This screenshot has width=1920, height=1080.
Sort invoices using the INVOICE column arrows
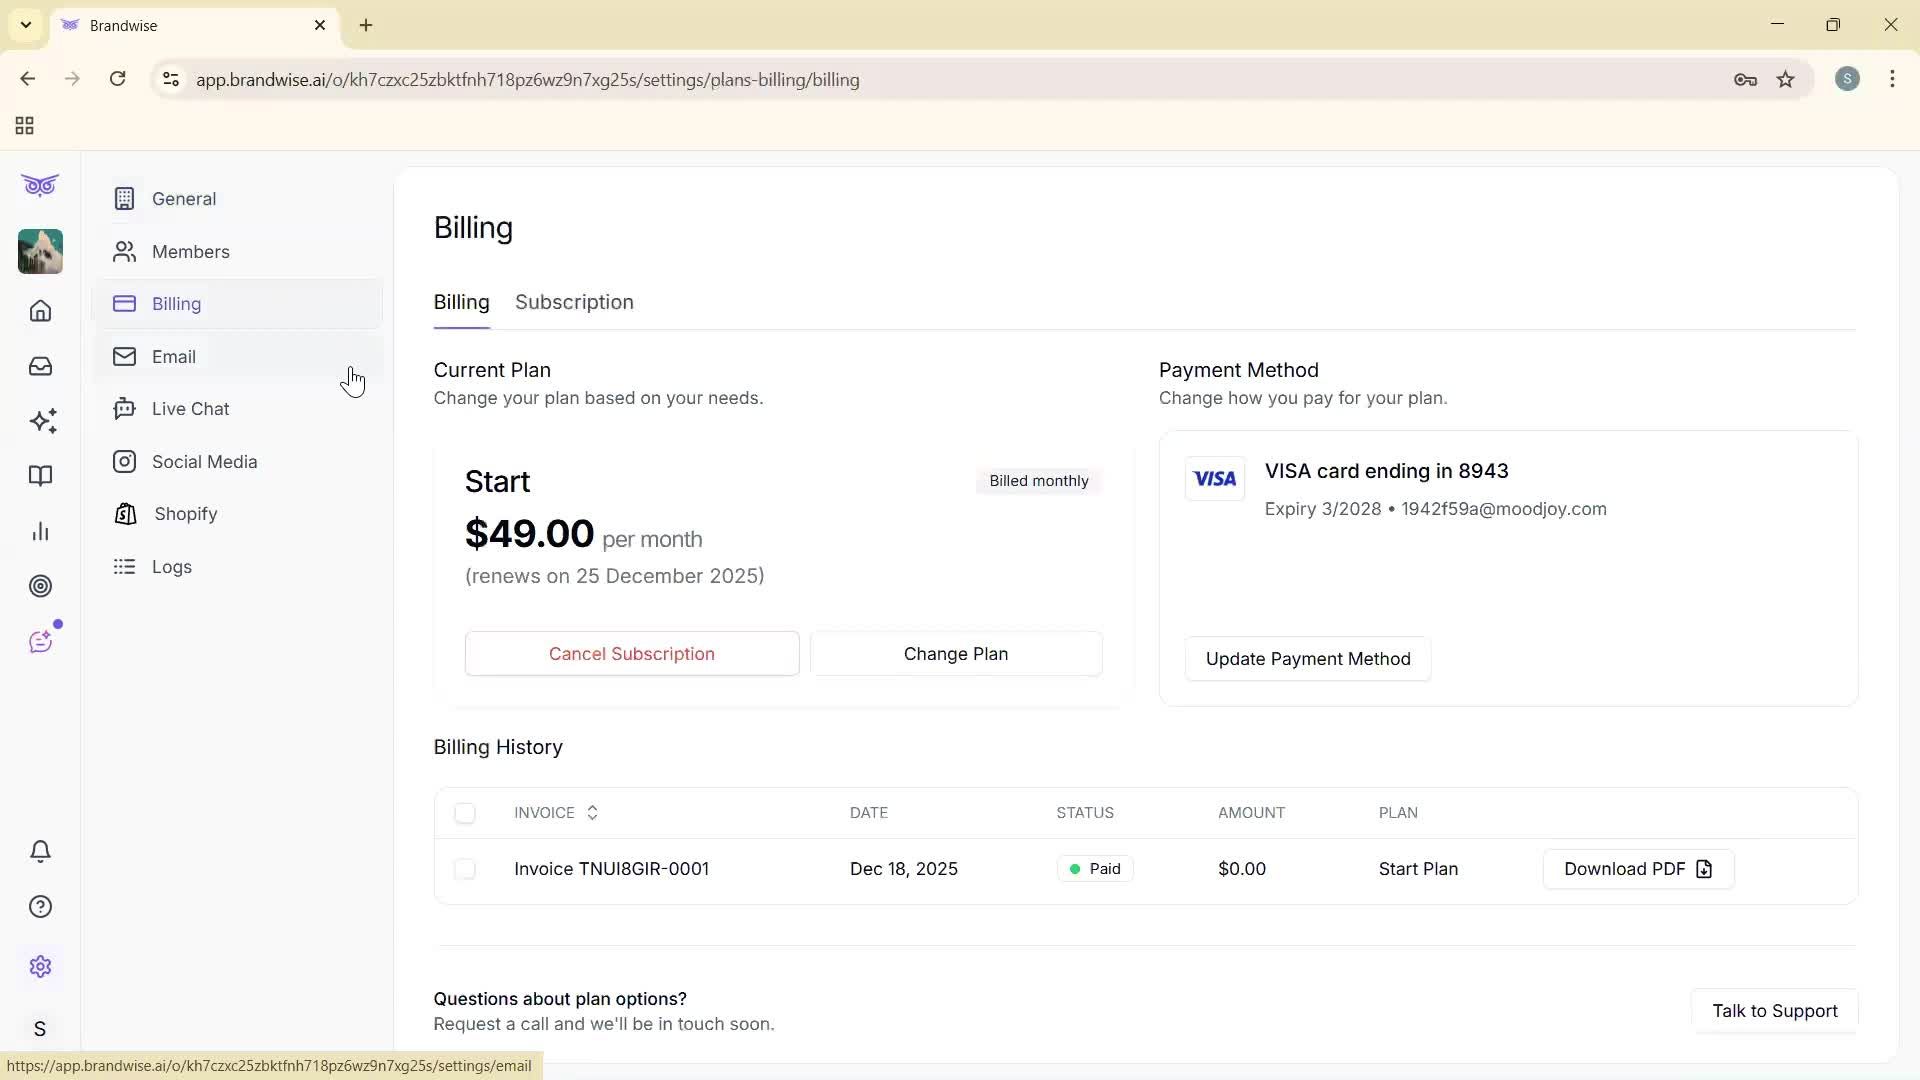pos(591,813)
